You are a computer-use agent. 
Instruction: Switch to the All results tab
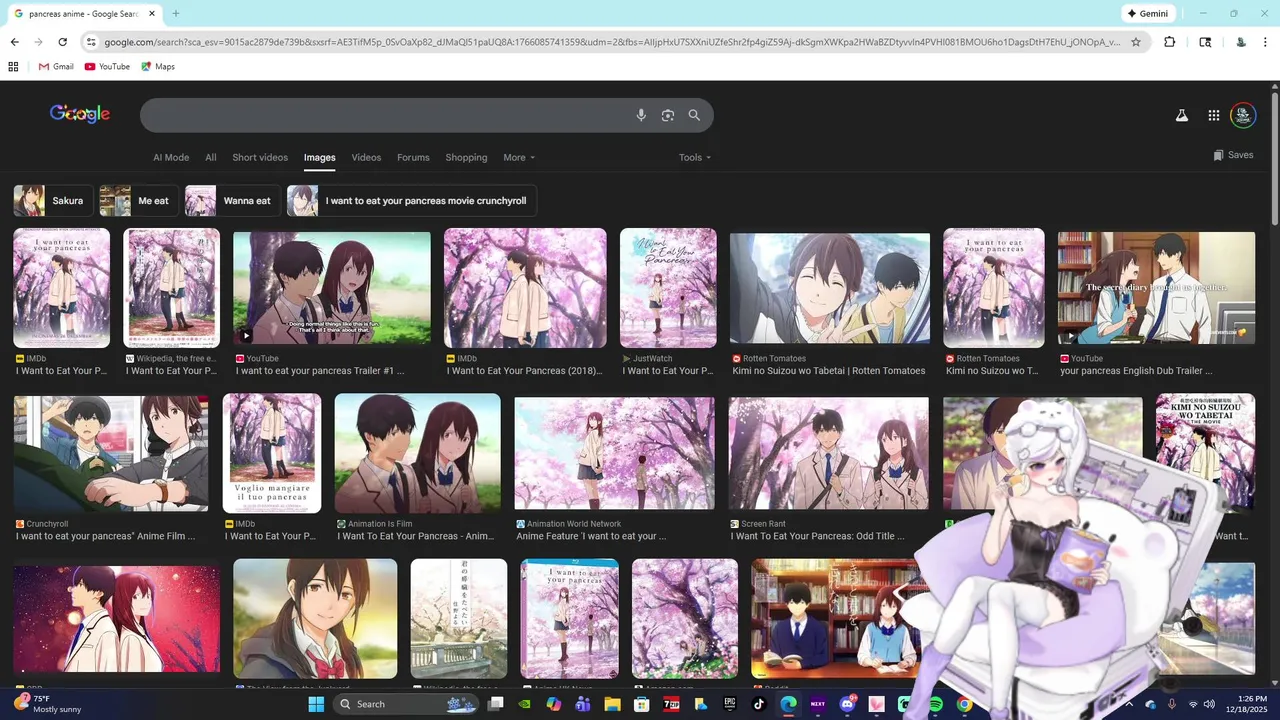point(211,157)
